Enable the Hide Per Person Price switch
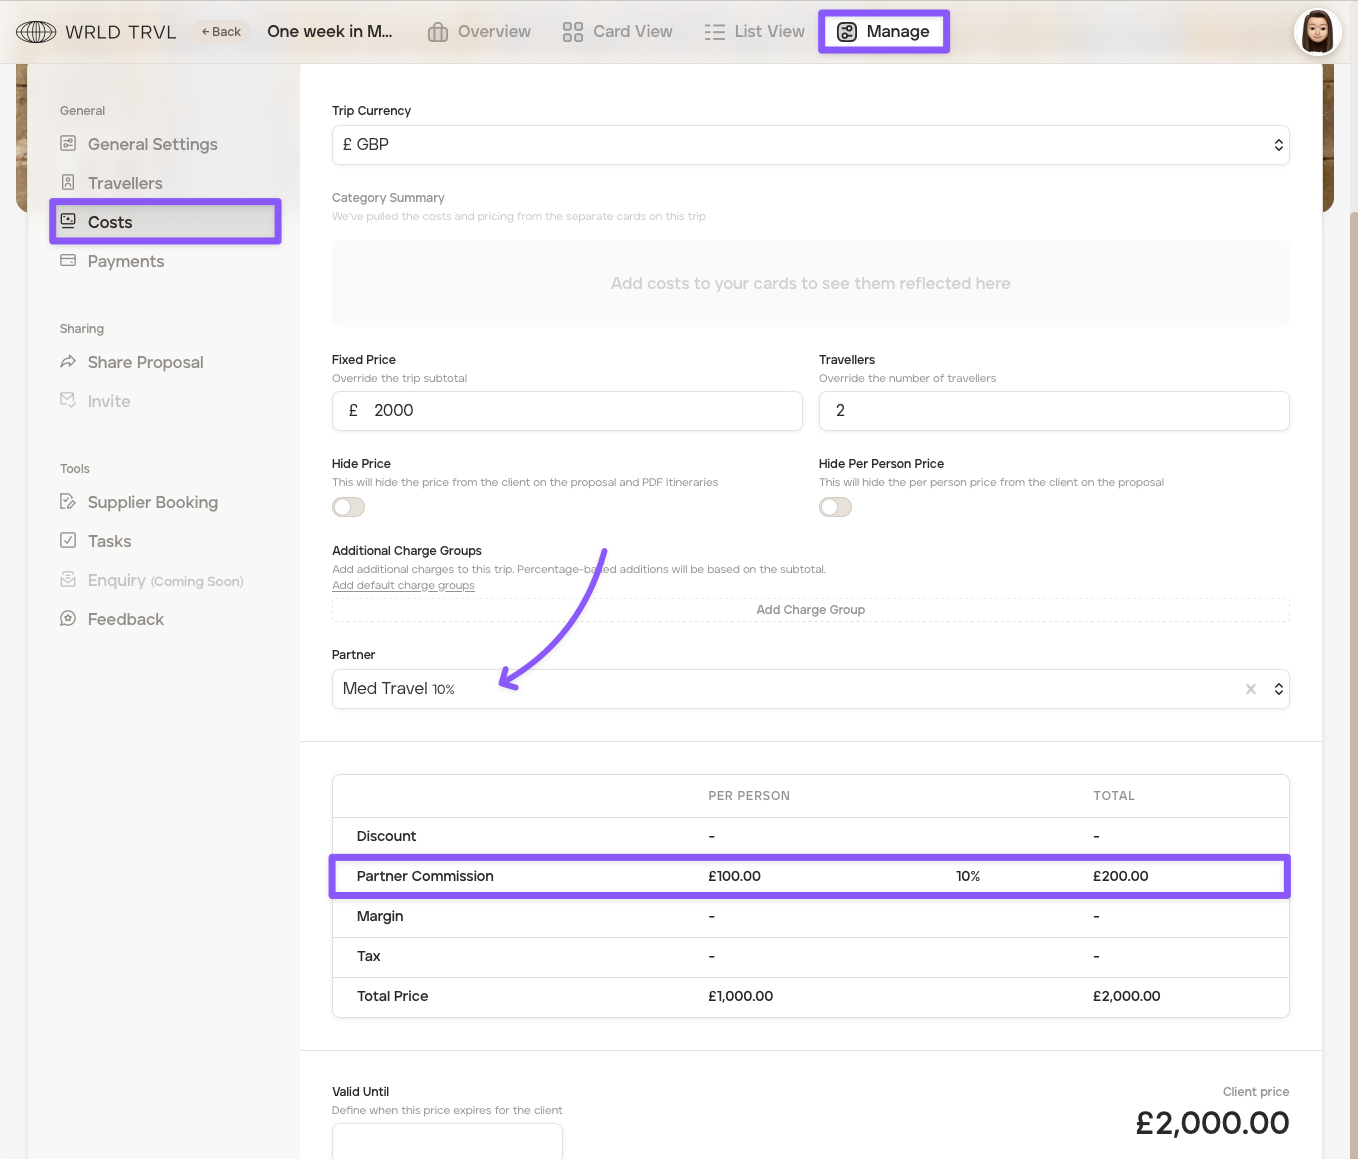1358x1159 pixels. point(835,507)
